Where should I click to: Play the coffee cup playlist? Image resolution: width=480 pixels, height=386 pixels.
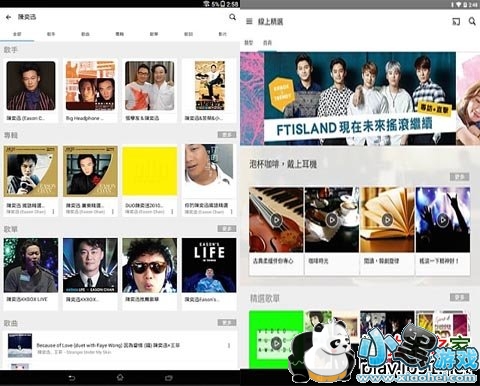[x=332, y=220]
